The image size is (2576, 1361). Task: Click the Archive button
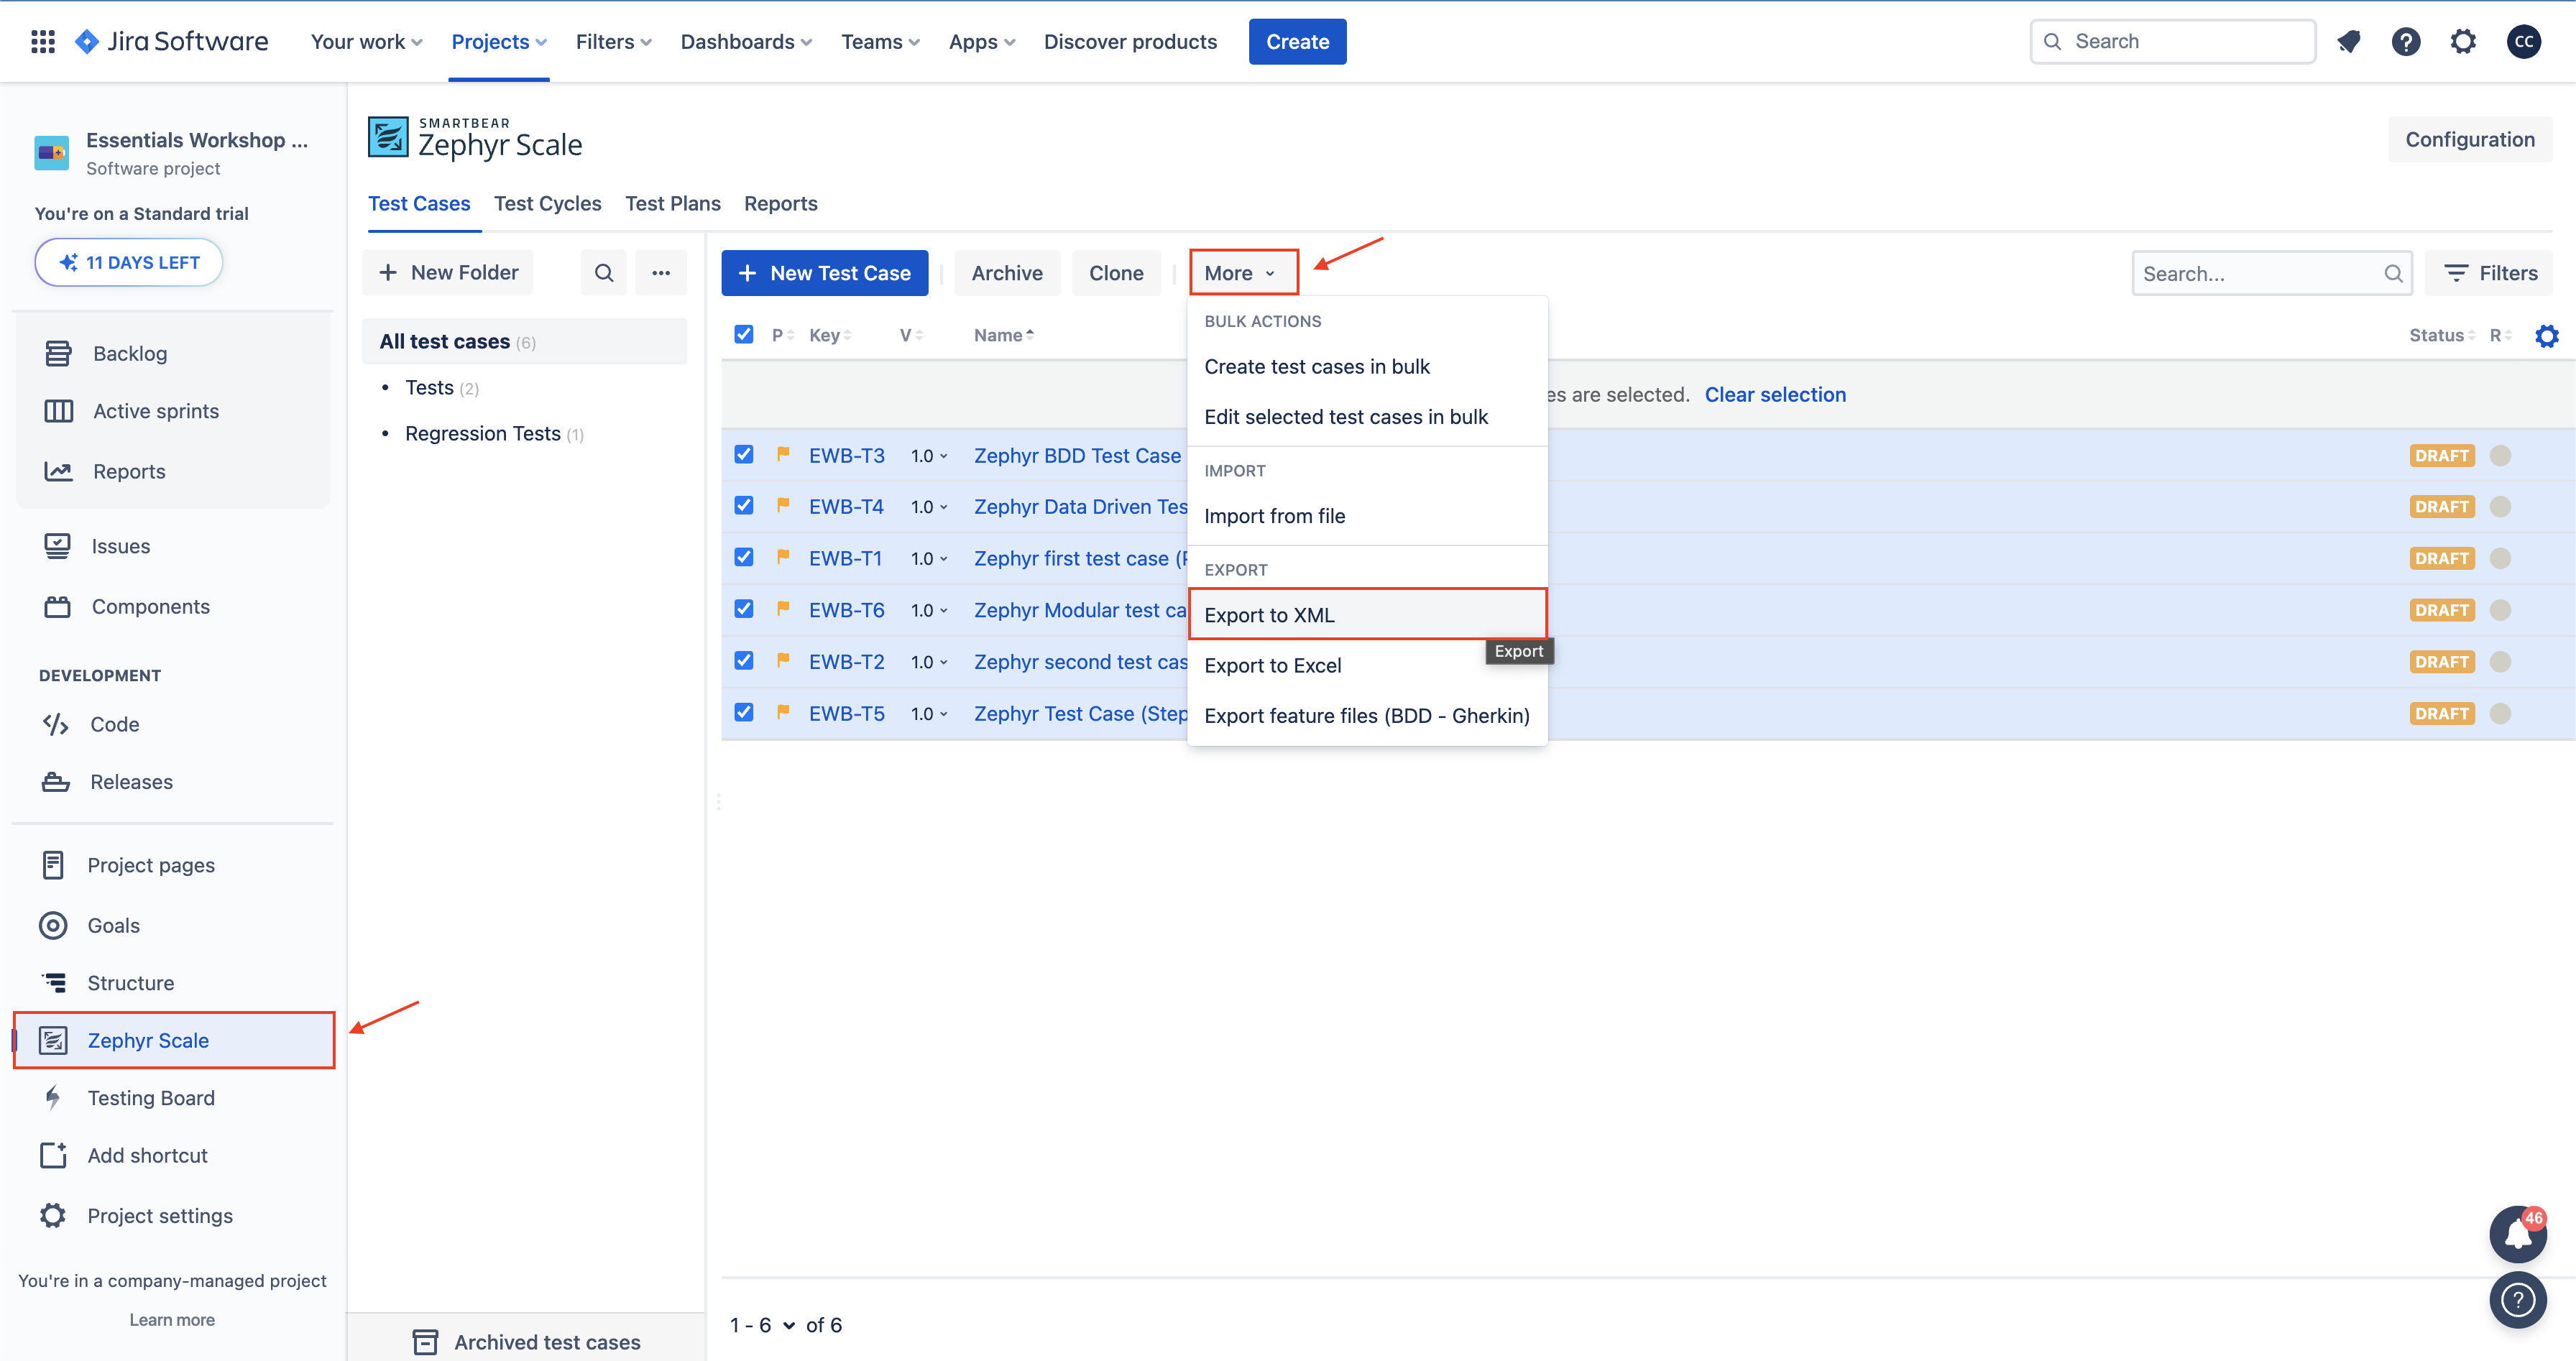click(x=1006, y=273)
